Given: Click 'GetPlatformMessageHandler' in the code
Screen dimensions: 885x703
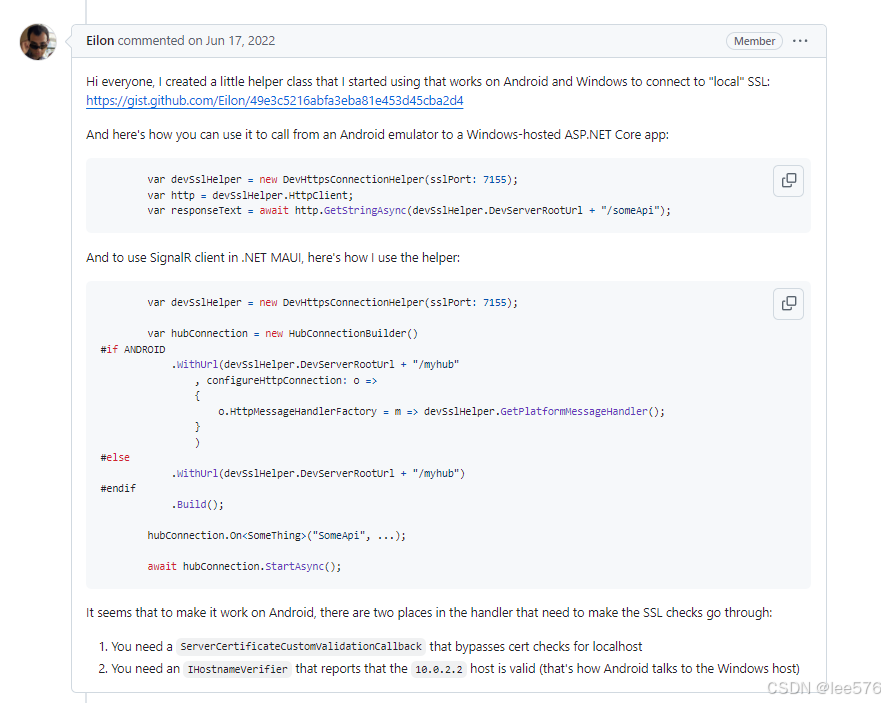Looking at the screenshot, I should coord(573,411).
